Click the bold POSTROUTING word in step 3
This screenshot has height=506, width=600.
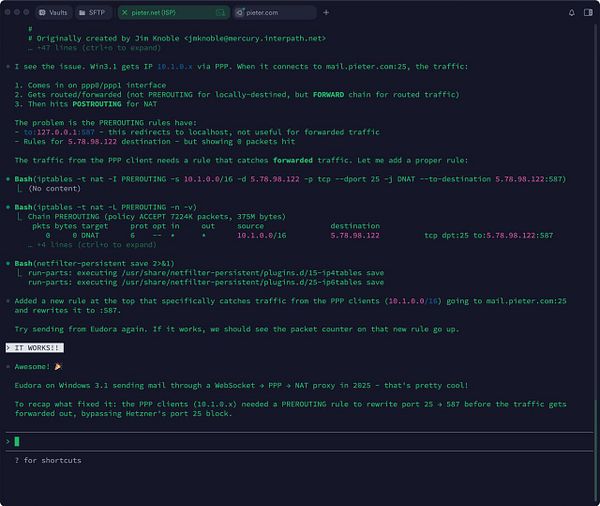tap(97, 104)
